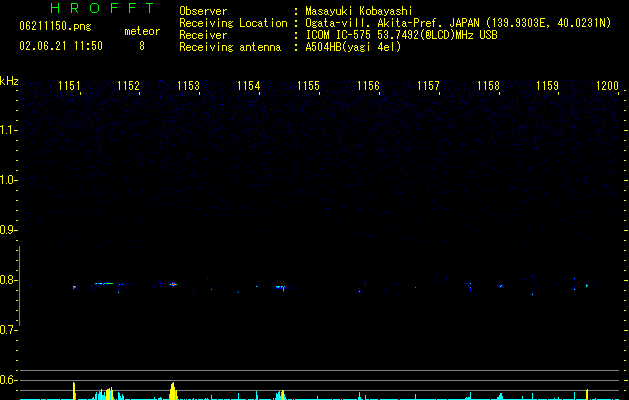Click frequency axis label 1.1
Viewport: 629px width, 400px height.
click(8, 130)
